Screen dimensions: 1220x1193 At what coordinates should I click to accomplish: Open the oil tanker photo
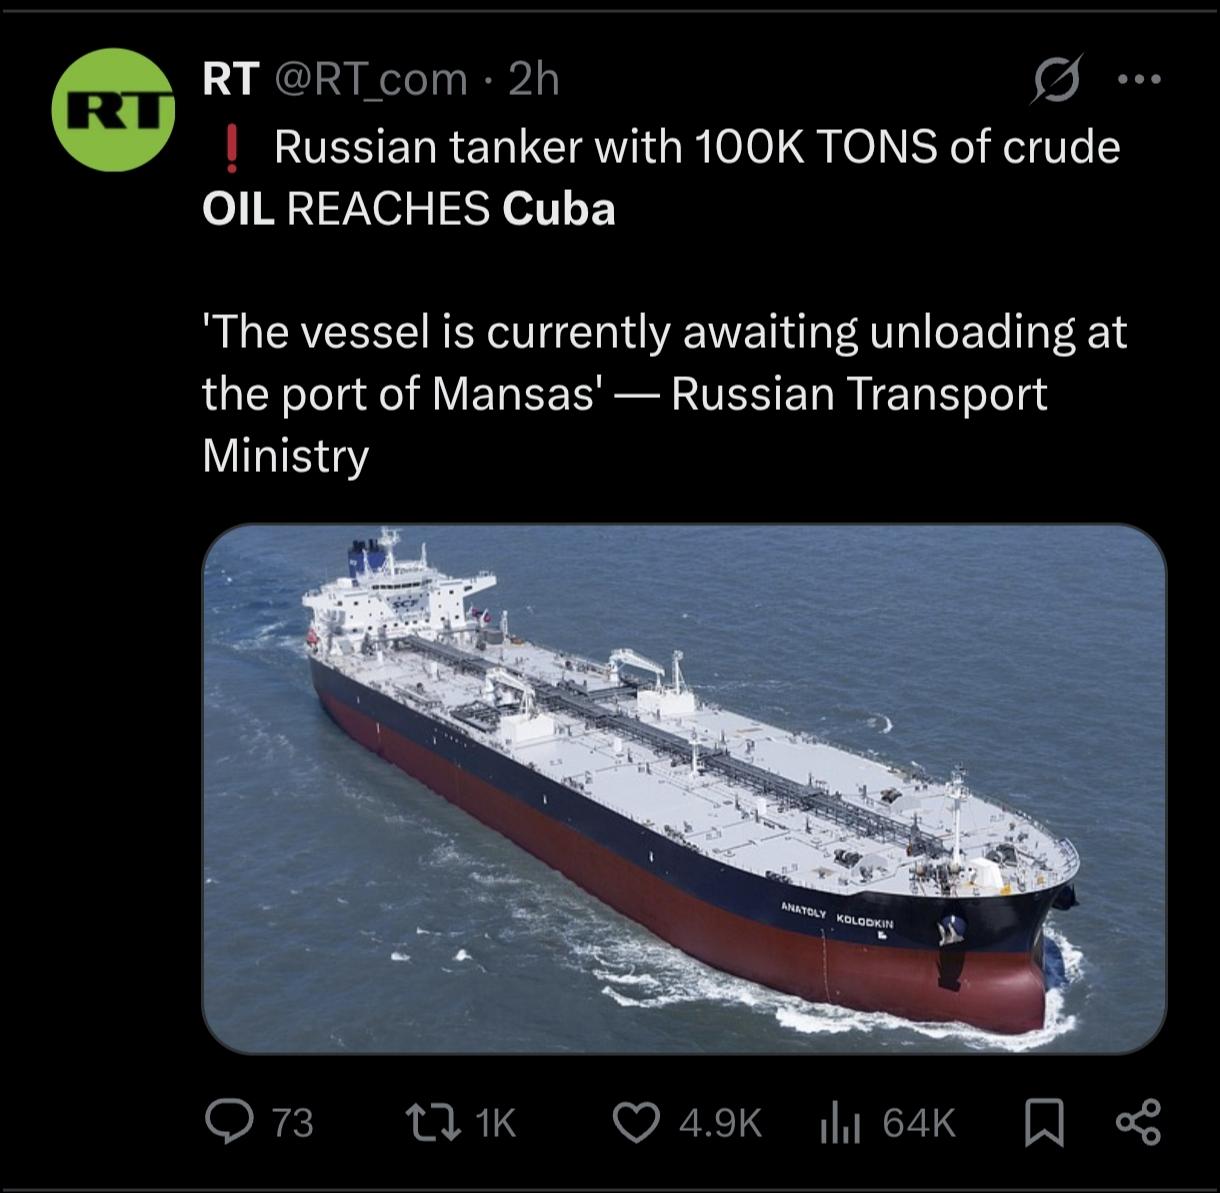[x=684, y=788]
